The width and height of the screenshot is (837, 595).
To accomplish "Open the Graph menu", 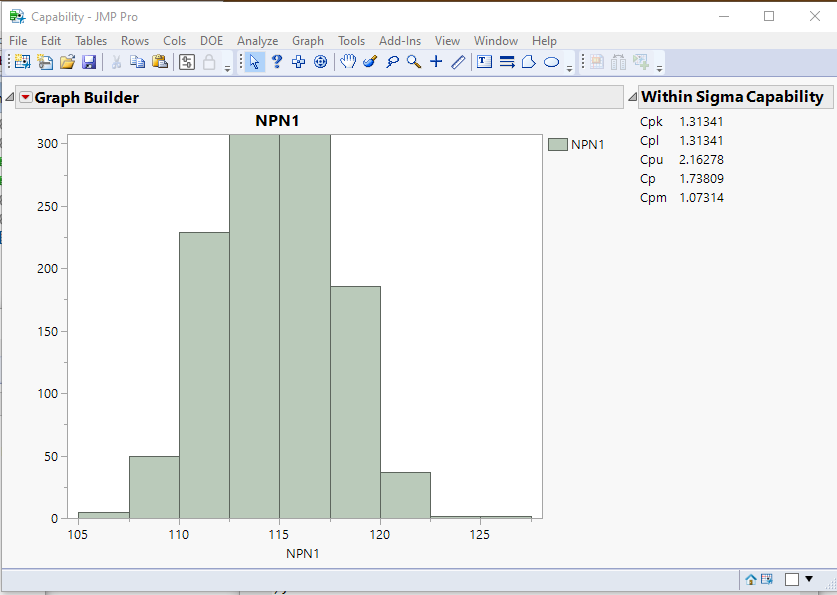I will click(308, 41).
